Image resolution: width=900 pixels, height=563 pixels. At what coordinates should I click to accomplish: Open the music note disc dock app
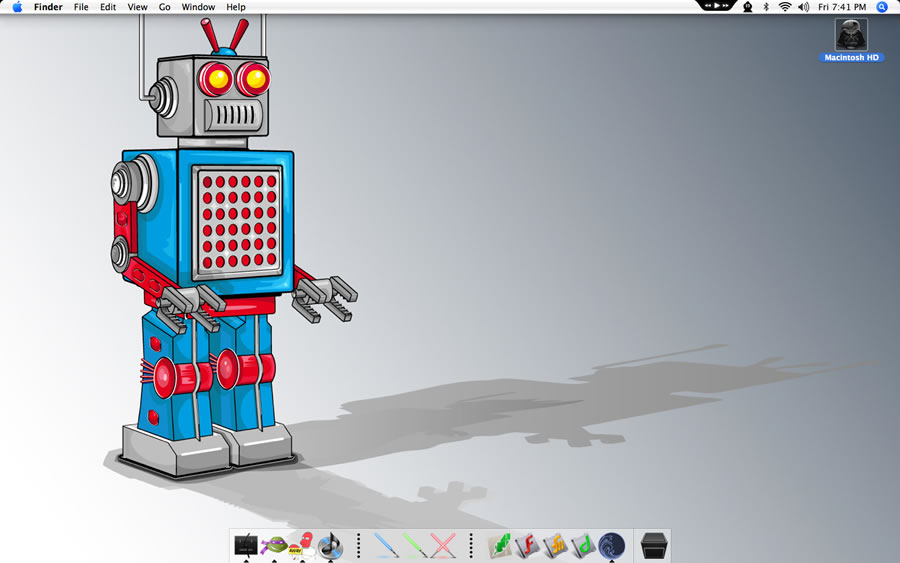tap(330, 545)
